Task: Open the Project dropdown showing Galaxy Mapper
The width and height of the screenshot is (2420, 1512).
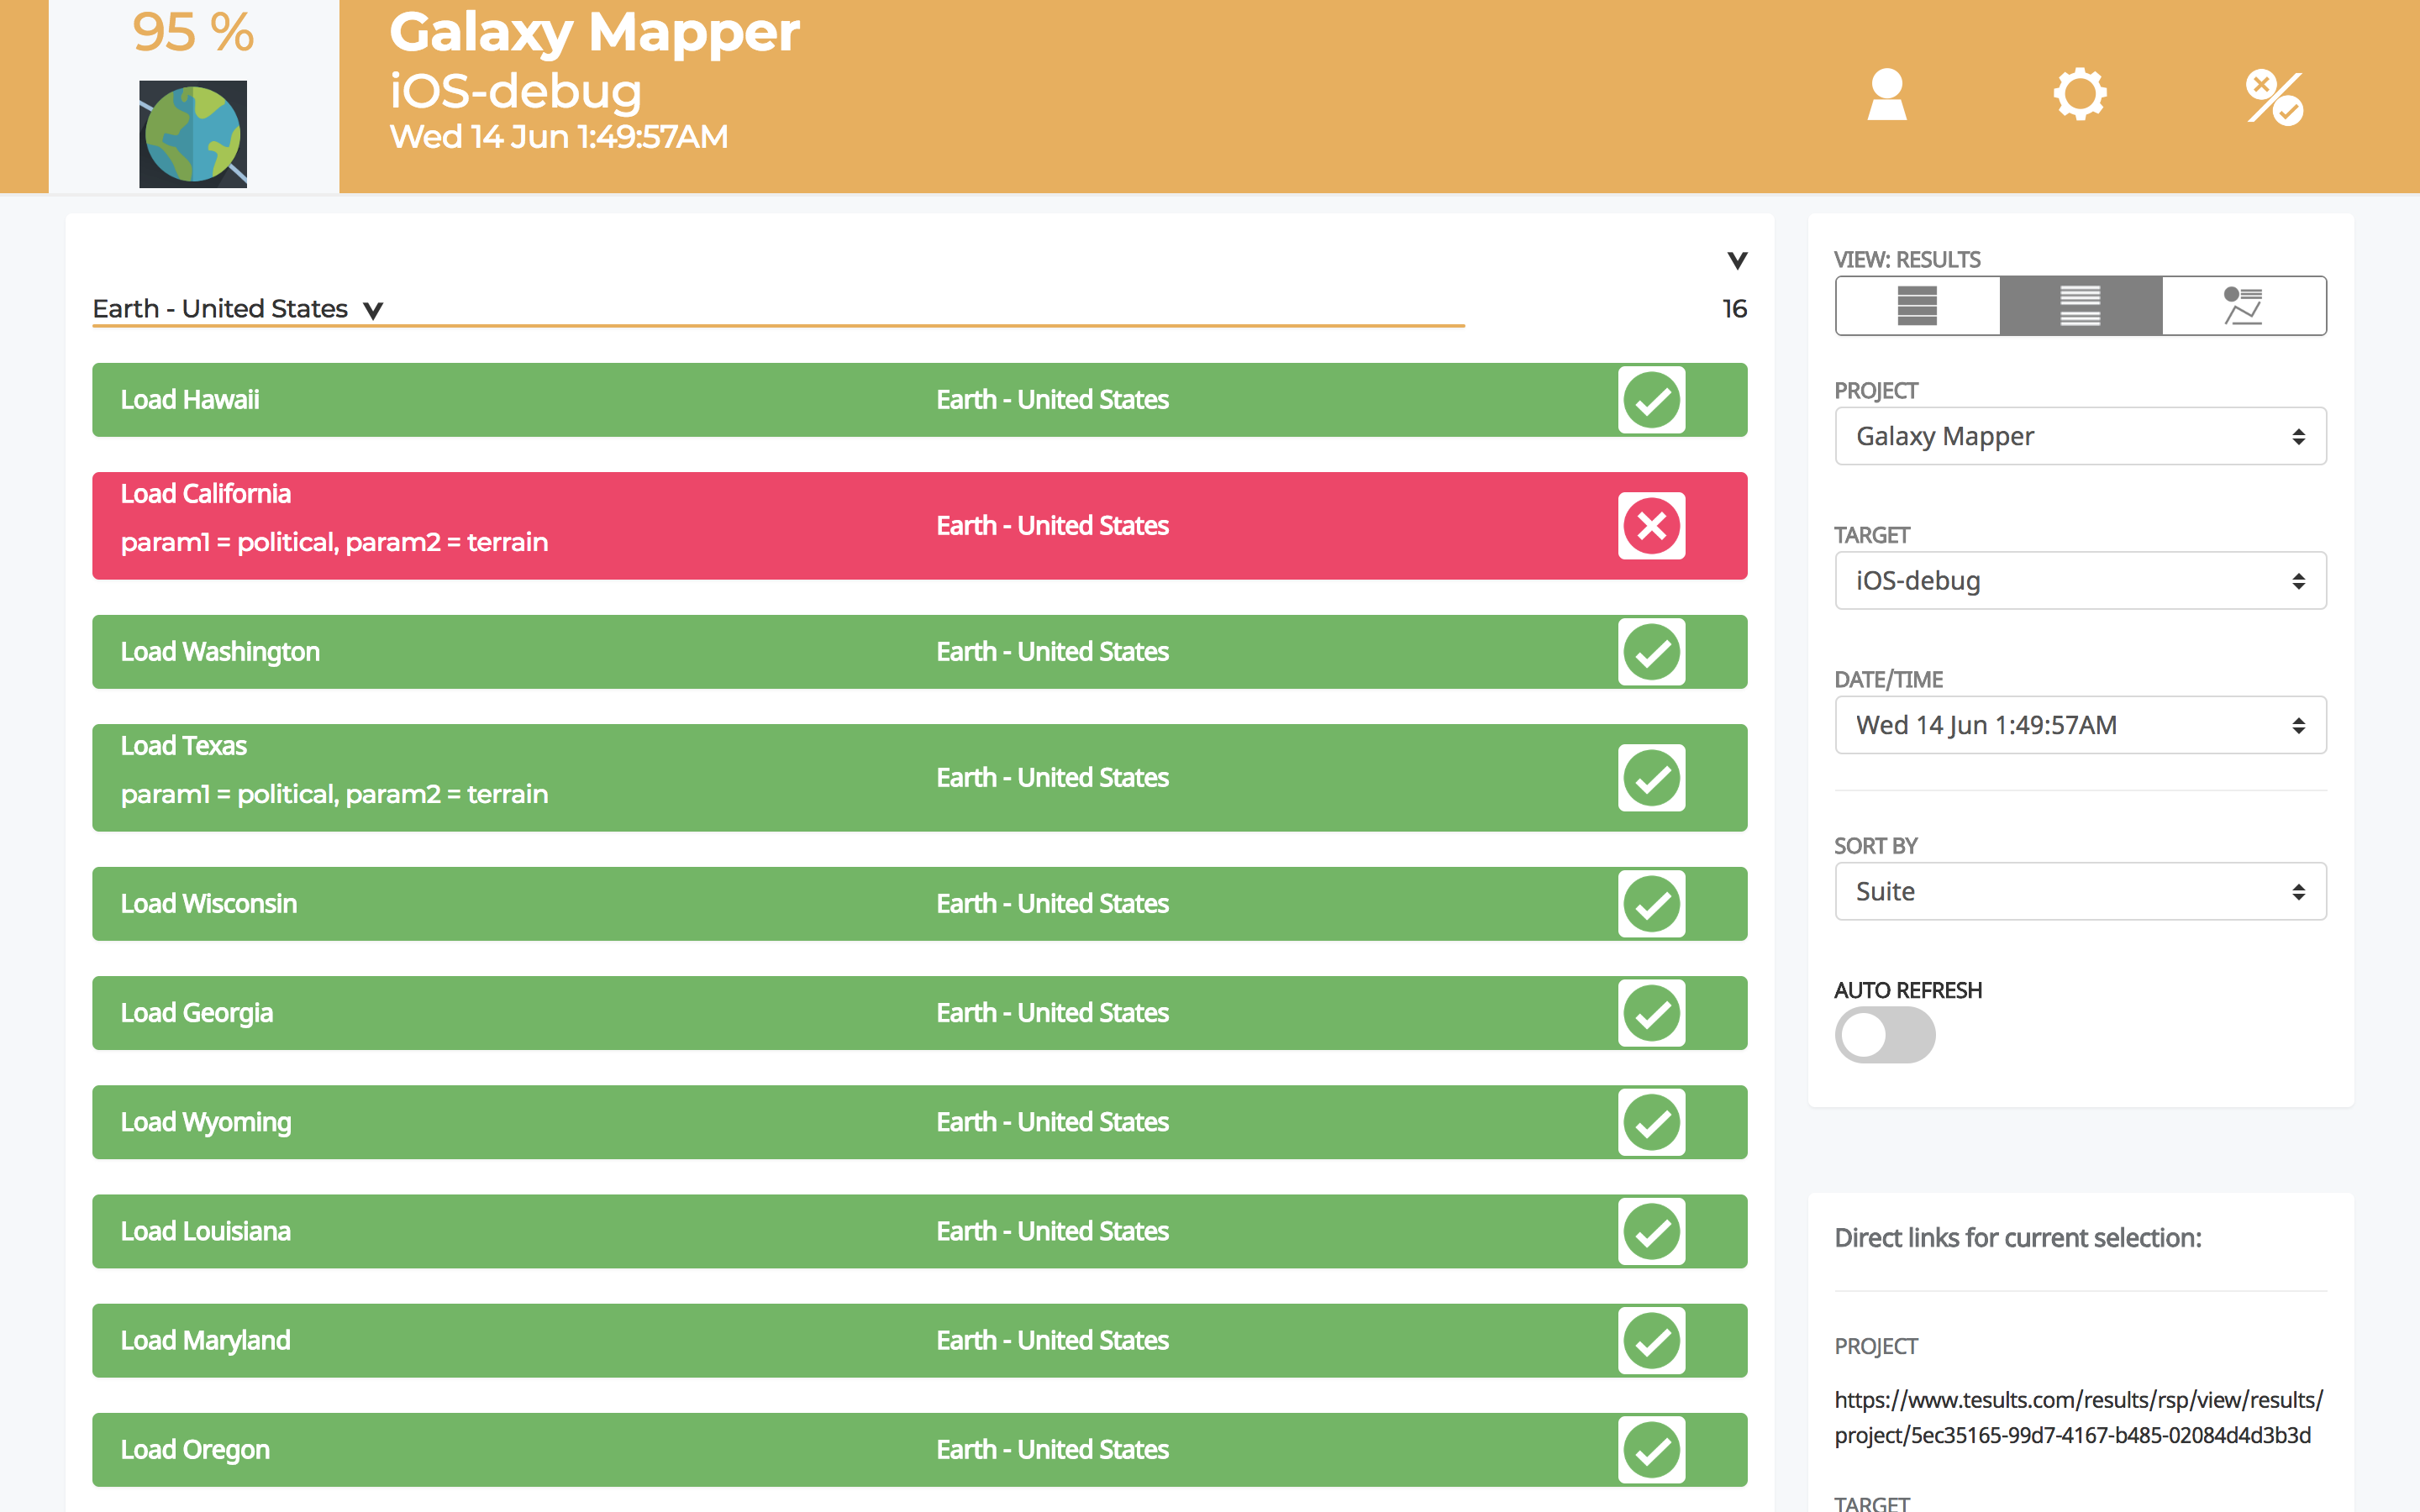Action: [2080, 436]
